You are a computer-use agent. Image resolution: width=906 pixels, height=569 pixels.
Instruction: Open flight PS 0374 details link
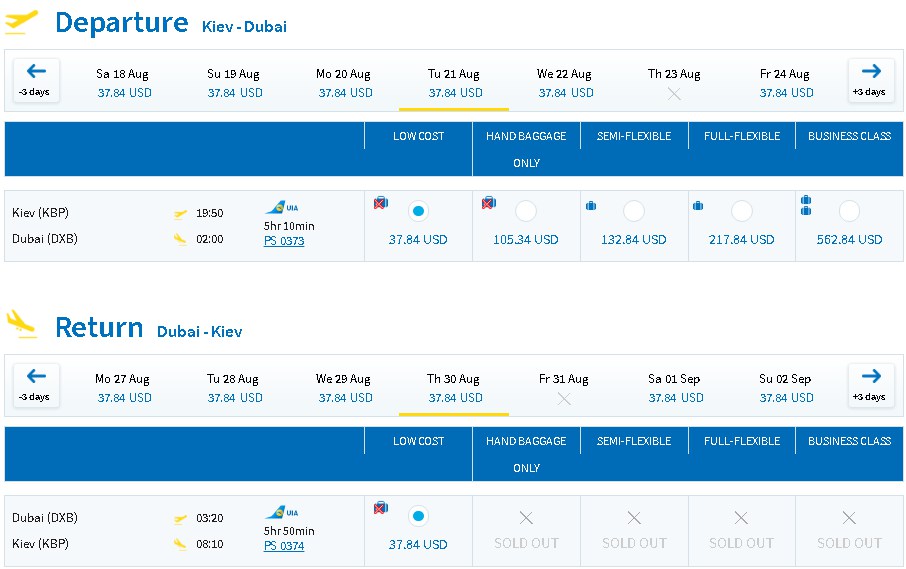pyautogui.click(x=284, y=546)
